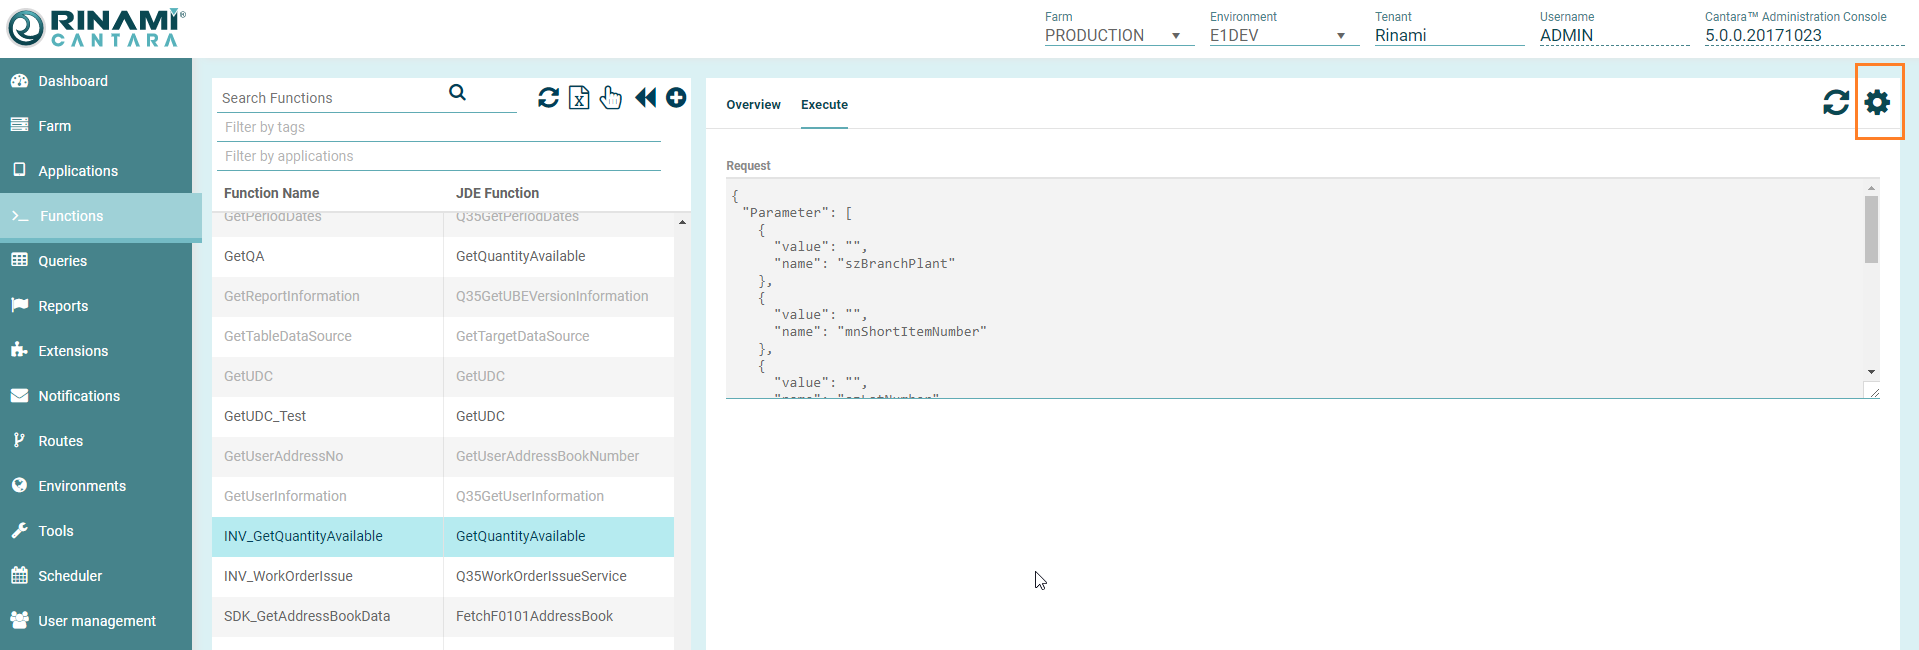
Task: Open settings gear in Execute panel
Action: point(1877,102)
